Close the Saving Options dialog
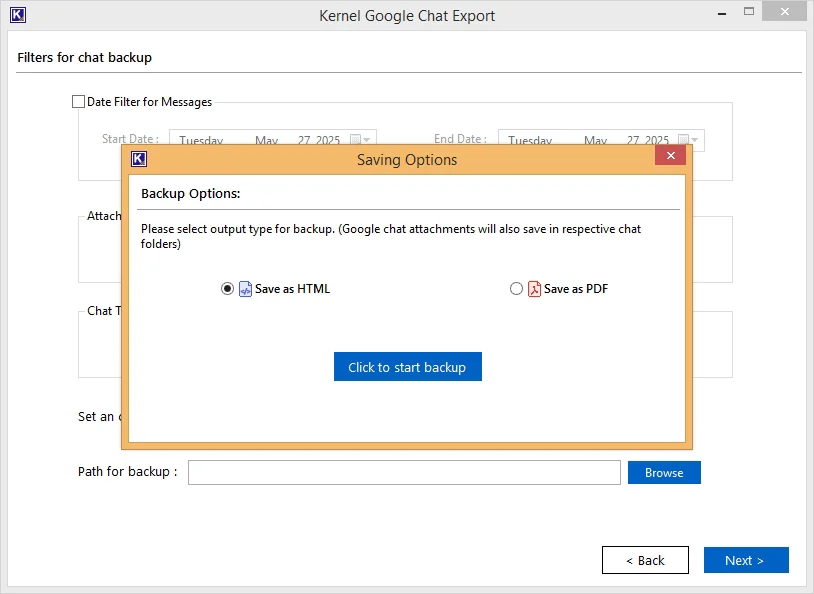Viewport: 814px width, 594px height. pyautogui.click(x=670, y=156)
